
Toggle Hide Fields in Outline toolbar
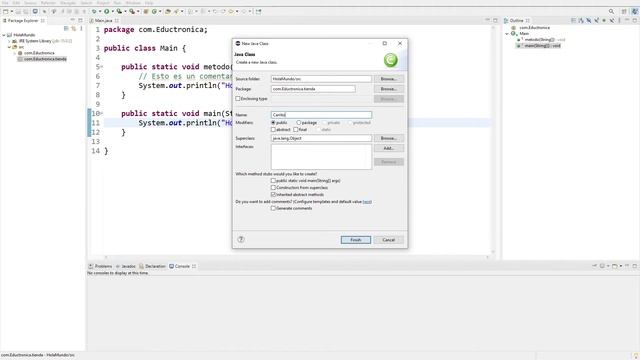tap(589, 20)
